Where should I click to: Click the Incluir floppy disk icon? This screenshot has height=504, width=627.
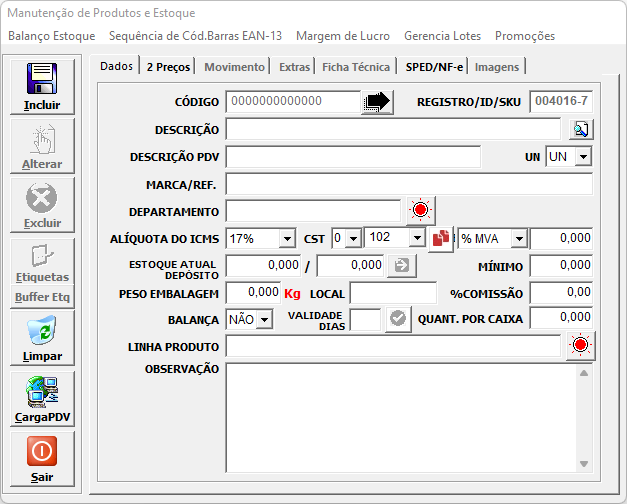point(42,79)
